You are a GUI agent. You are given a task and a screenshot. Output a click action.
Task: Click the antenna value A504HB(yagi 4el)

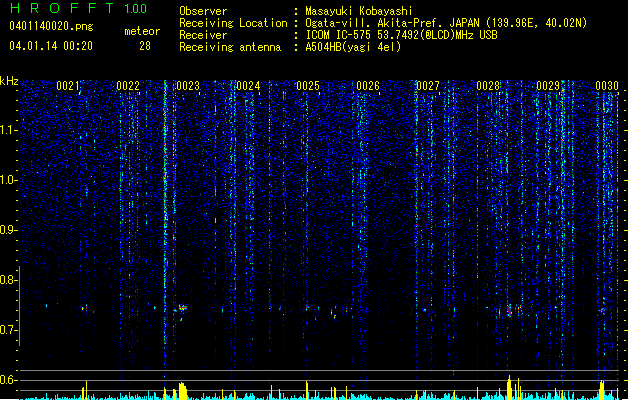click(x=353, y=47)
